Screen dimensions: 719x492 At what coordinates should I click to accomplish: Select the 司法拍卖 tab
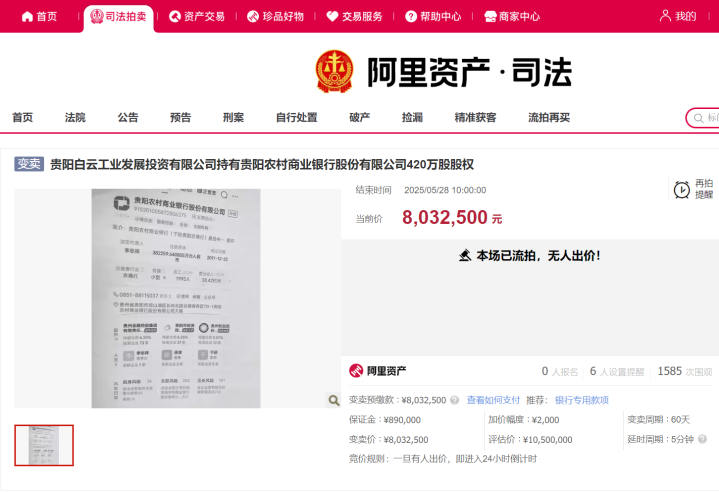118,17
